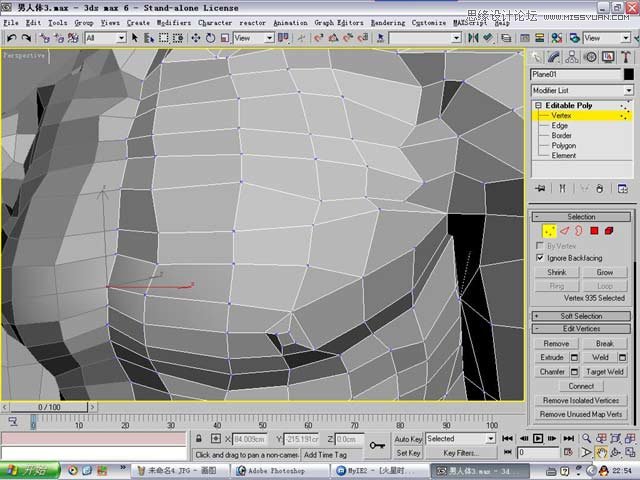Screen dimensions: 640x480
Task: Toggle the Key Mode Toggle next to frame field
Action: [507, 452]
